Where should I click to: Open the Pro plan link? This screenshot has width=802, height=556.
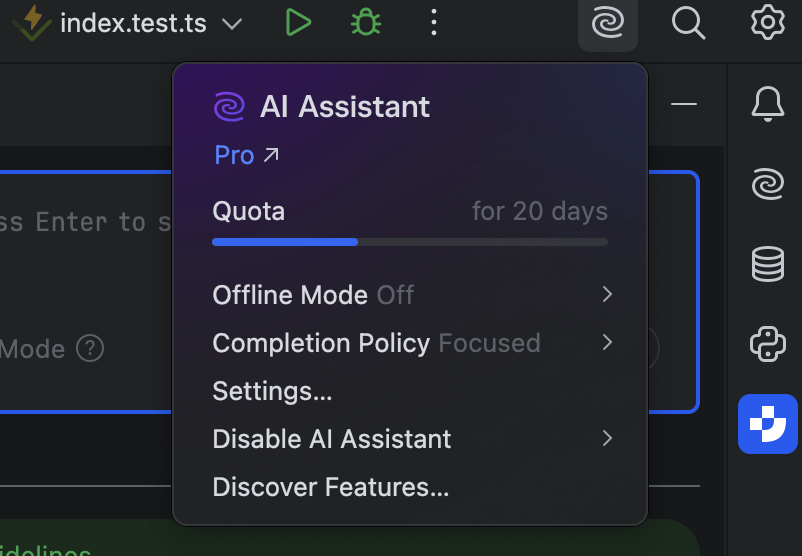click(247, 155)
